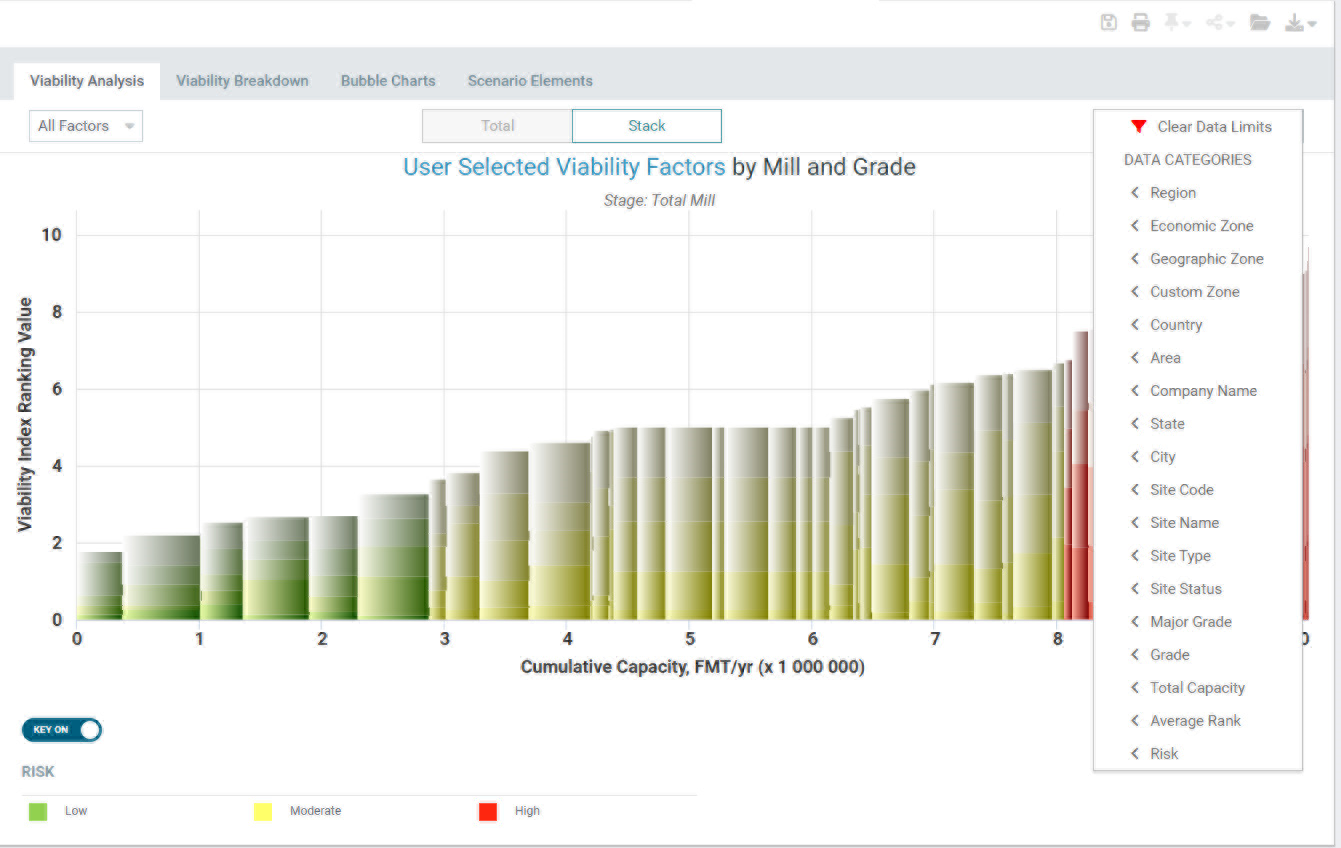Turn off the KEY ON switch
This screenshot has width=1341, height=848.
(61, 730)
